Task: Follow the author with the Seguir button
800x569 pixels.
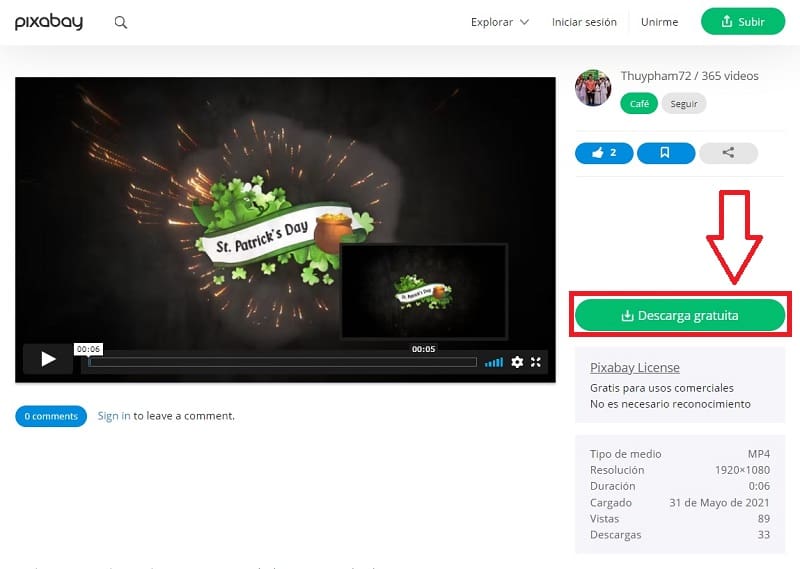Action: [684, 104]
